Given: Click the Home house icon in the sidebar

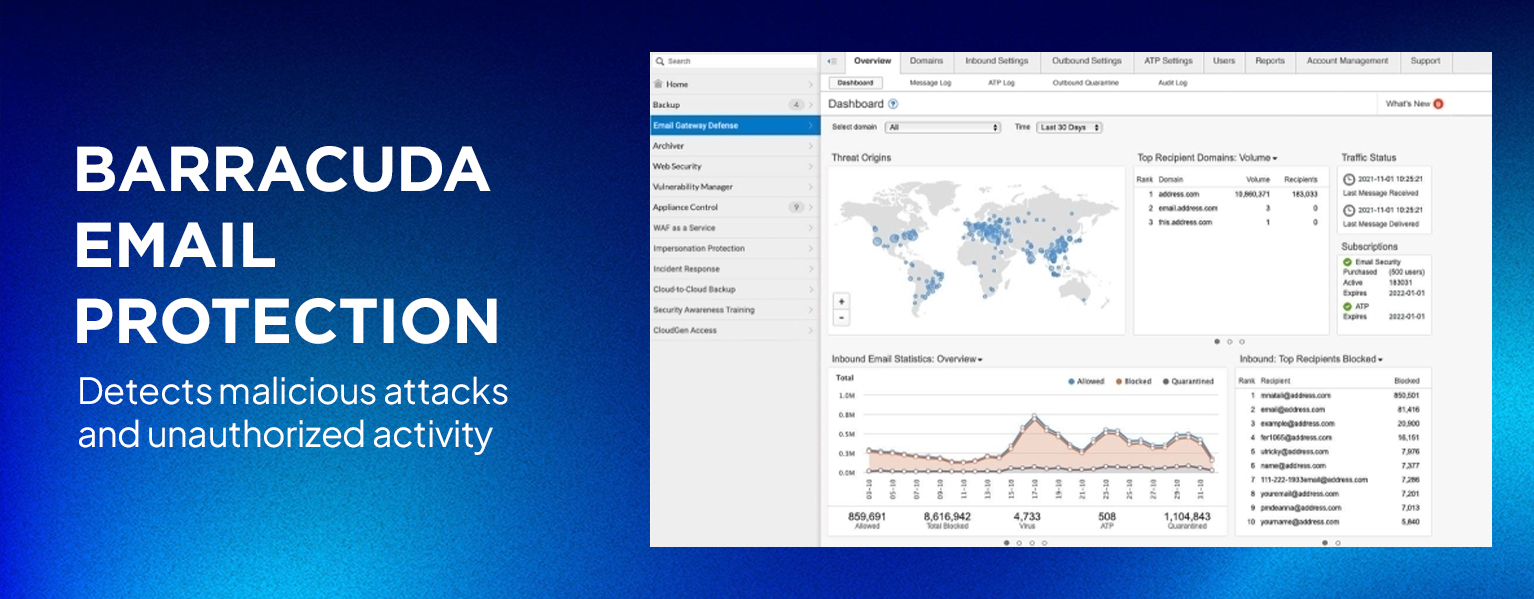Looking at the screenshot, I should [x=658, y=84].
